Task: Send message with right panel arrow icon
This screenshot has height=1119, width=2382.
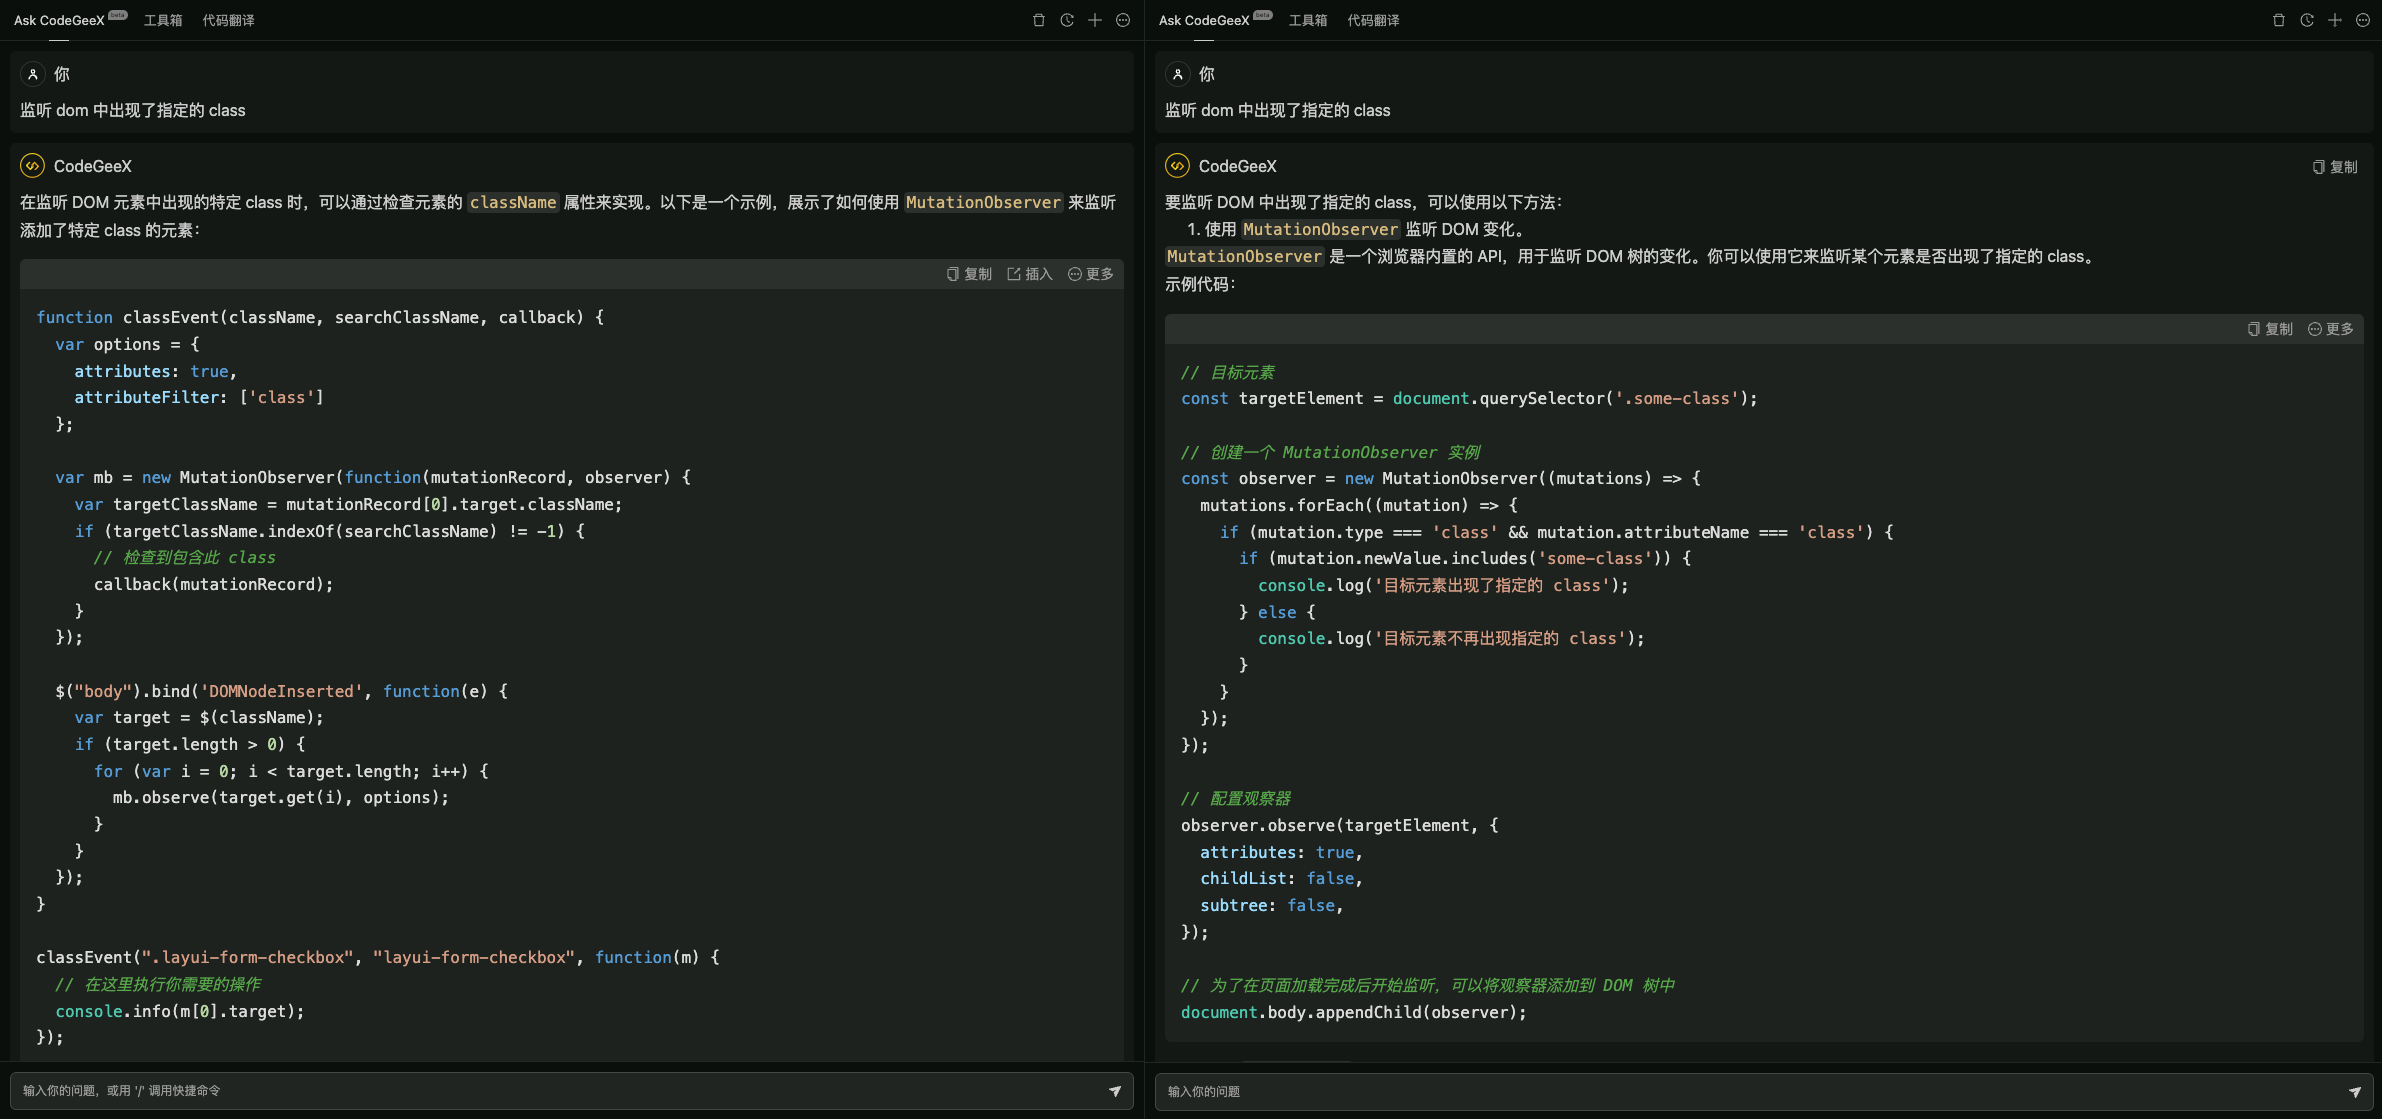Action: tap(2354, 1092)
